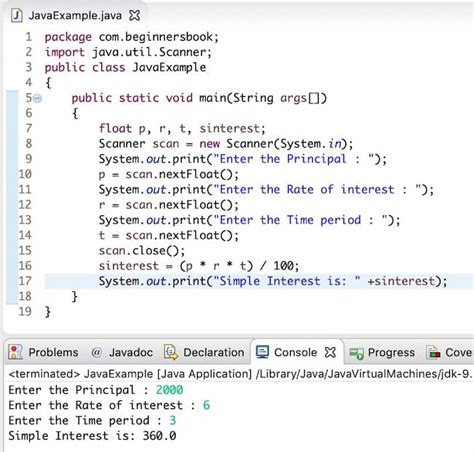Switch to the Progress tab
The width and height of the screenshot is (474, 452).
382,352
